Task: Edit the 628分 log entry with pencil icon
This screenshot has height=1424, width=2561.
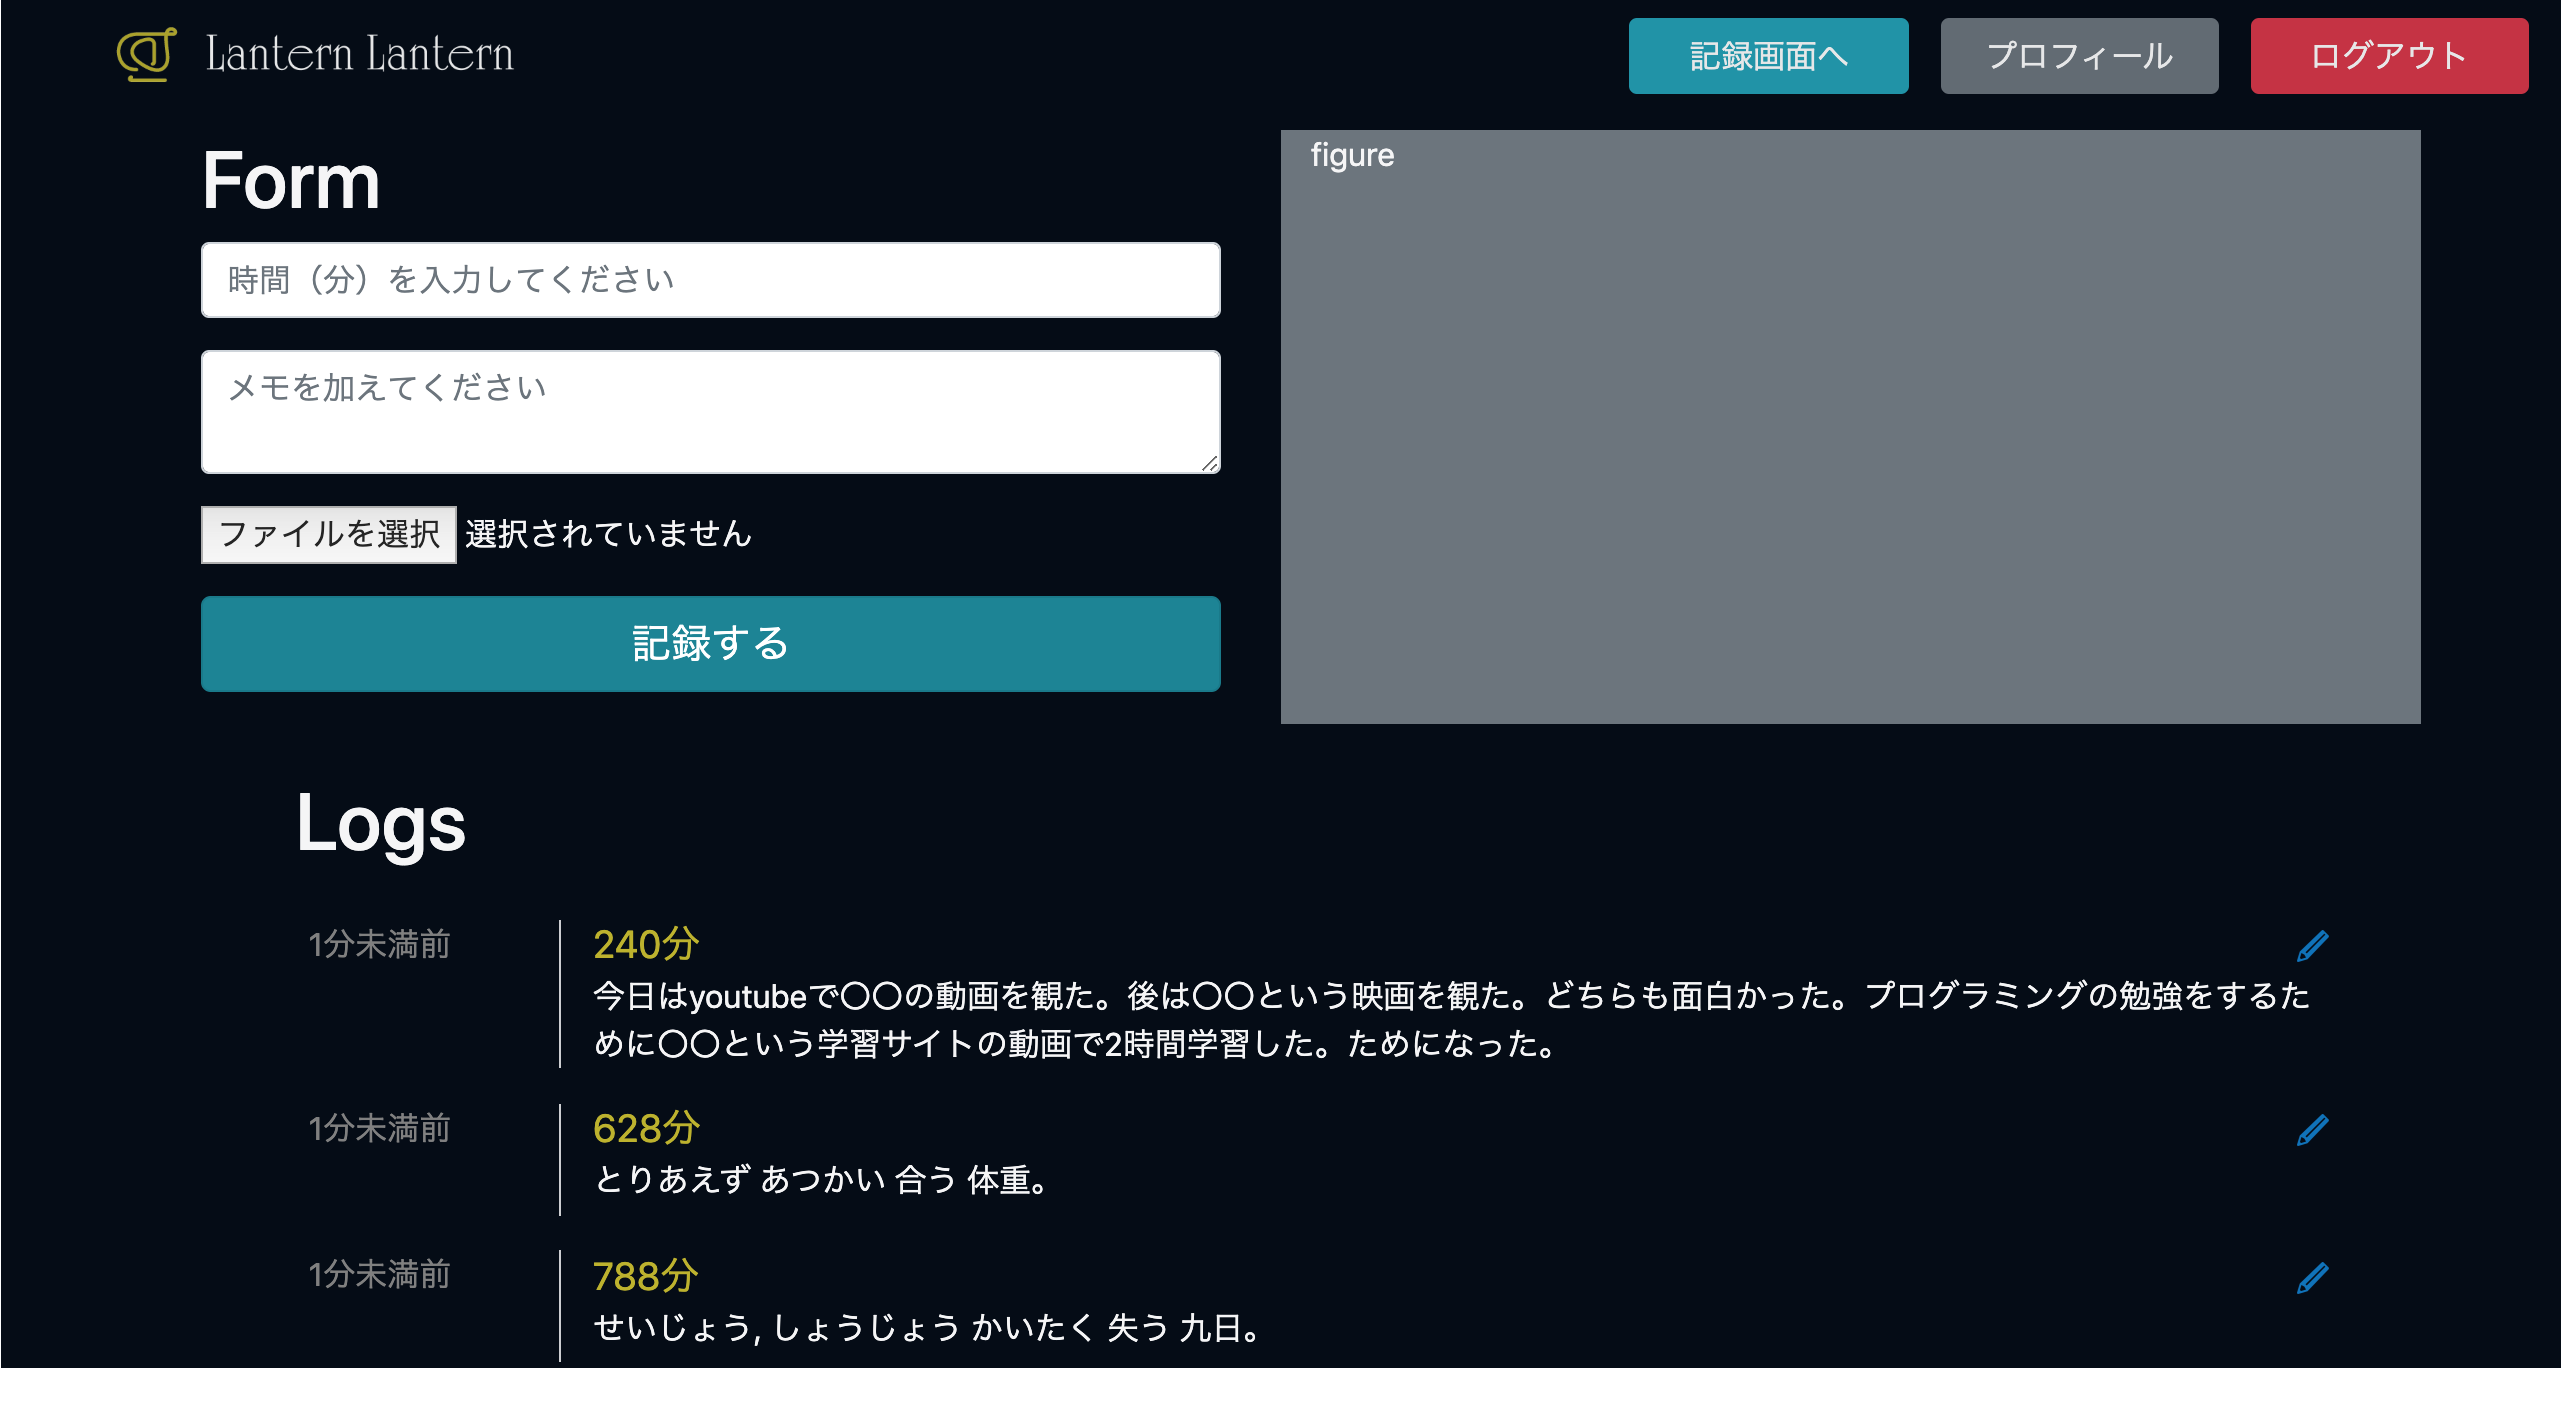Action: click(x=2312, y=1130)
